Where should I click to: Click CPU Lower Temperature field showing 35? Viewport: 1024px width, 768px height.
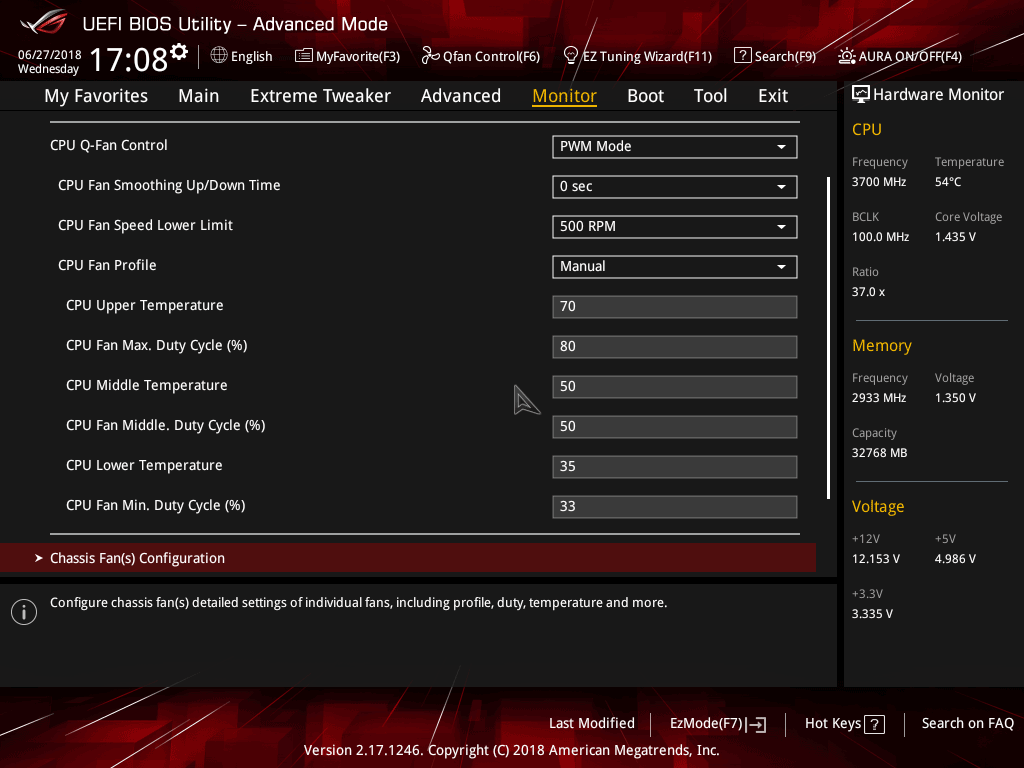[675, 467]
